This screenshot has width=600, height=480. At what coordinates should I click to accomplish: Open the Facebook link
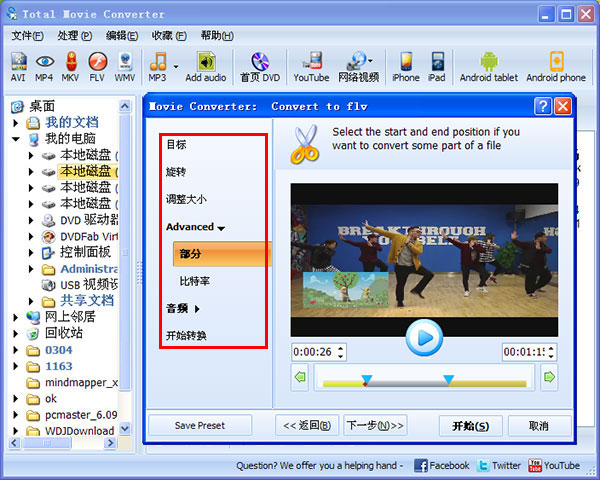click(442, 465)
